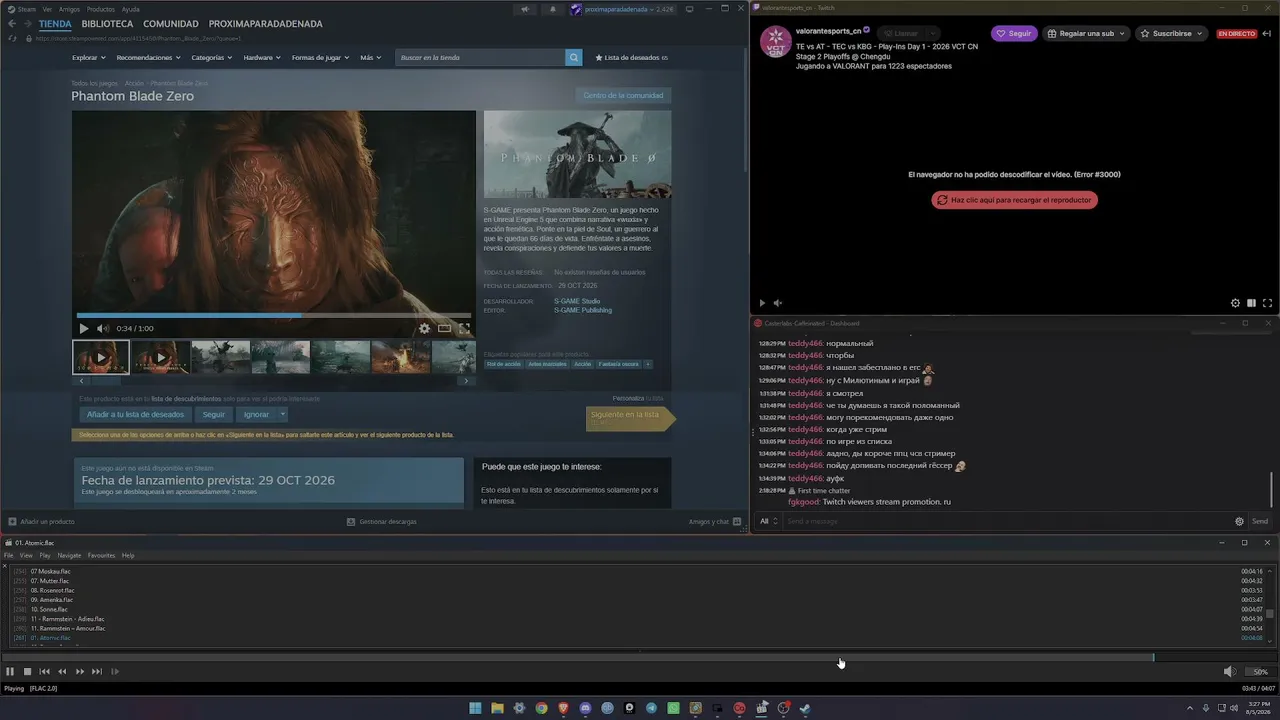The image size is (1280, 720).
Task: Expand the Explorar store menu
Action: tap(89, 58)
